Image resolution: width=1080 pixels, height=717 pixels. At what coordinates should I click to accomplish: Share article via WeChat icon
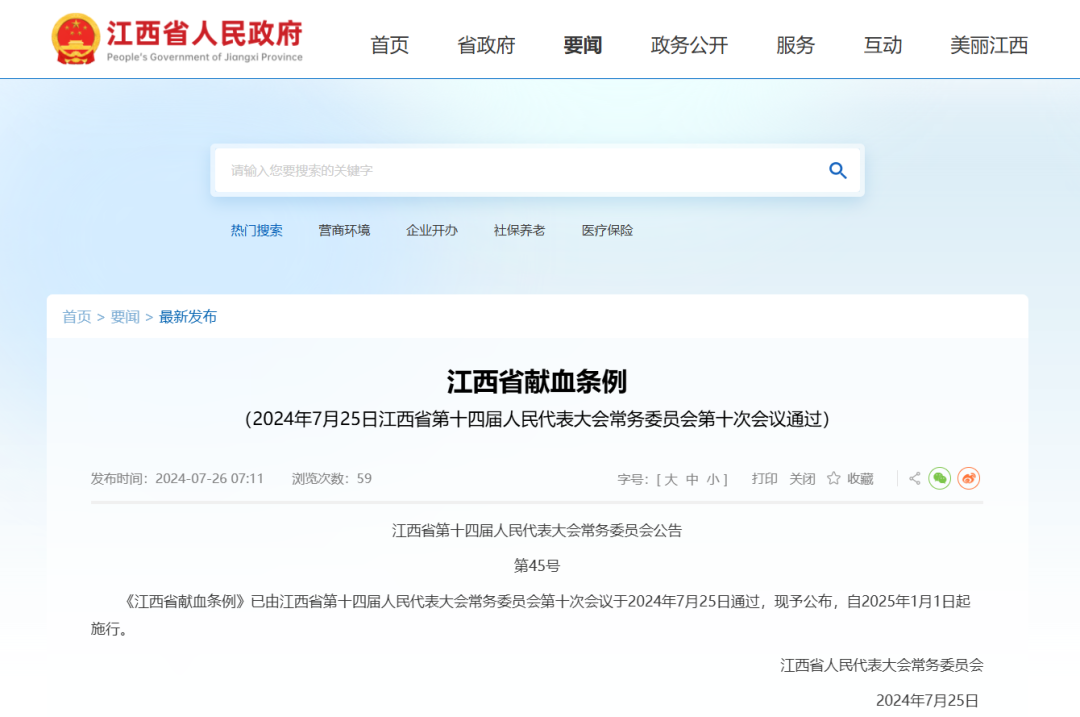pos(939,479)
